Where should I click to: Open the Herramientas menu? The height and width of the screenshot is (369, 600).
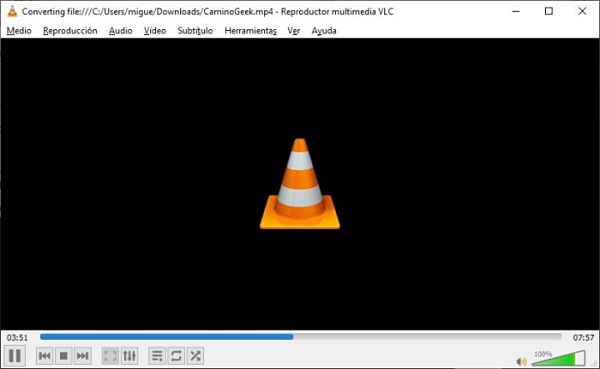[251, 31]
